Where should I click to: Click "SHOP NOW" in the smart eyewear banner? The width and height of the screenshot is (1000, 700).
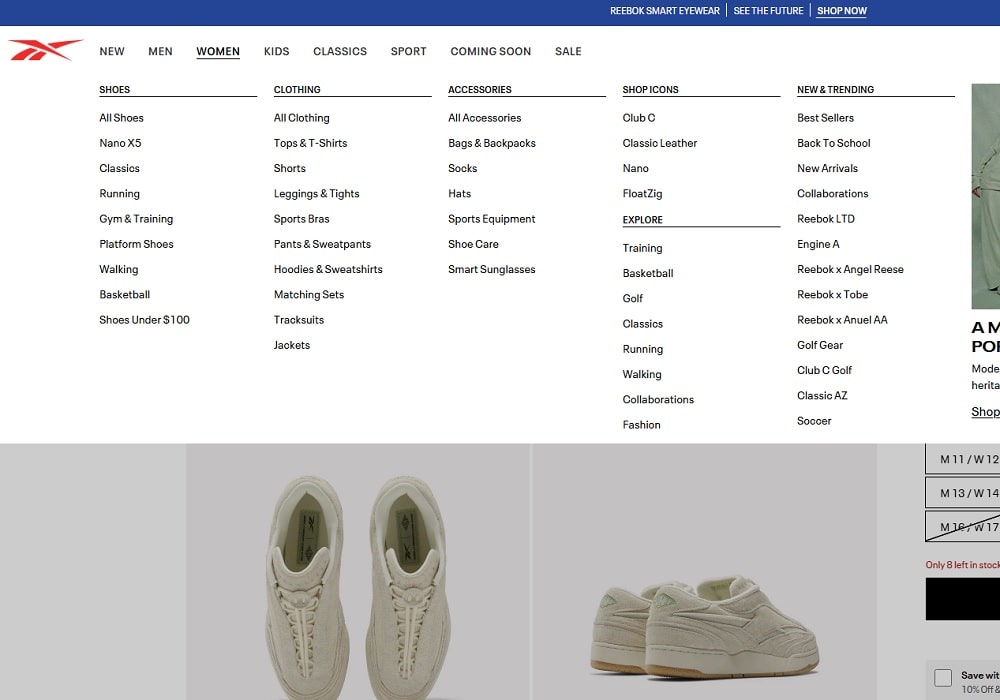(841, 11)
